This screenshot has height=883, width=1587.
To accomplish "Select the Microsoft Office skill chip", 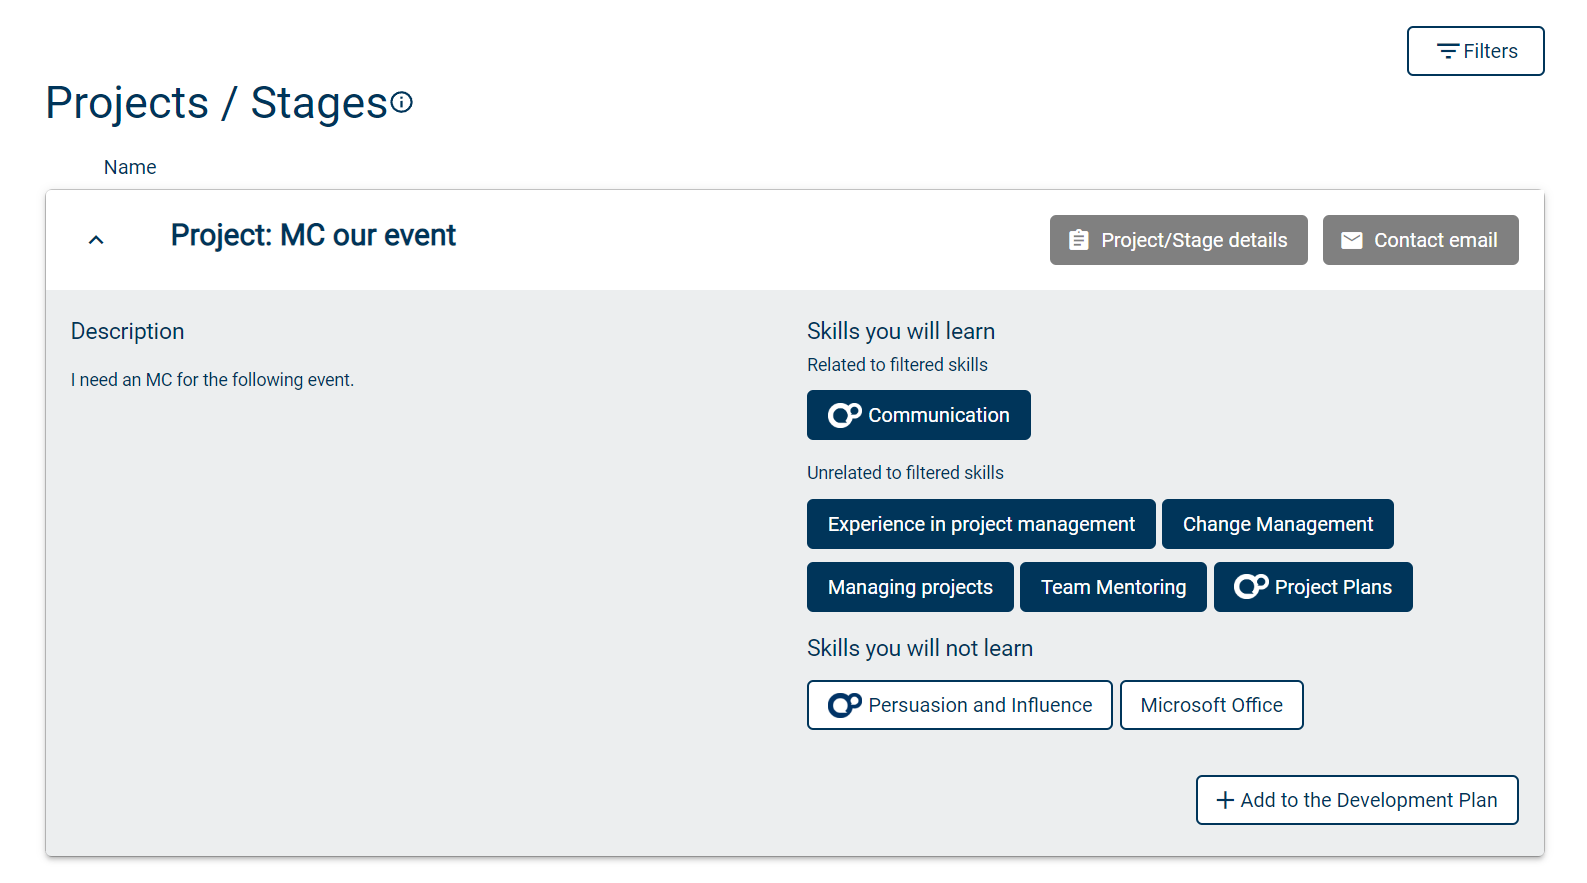I will [x=1211, y=705].
